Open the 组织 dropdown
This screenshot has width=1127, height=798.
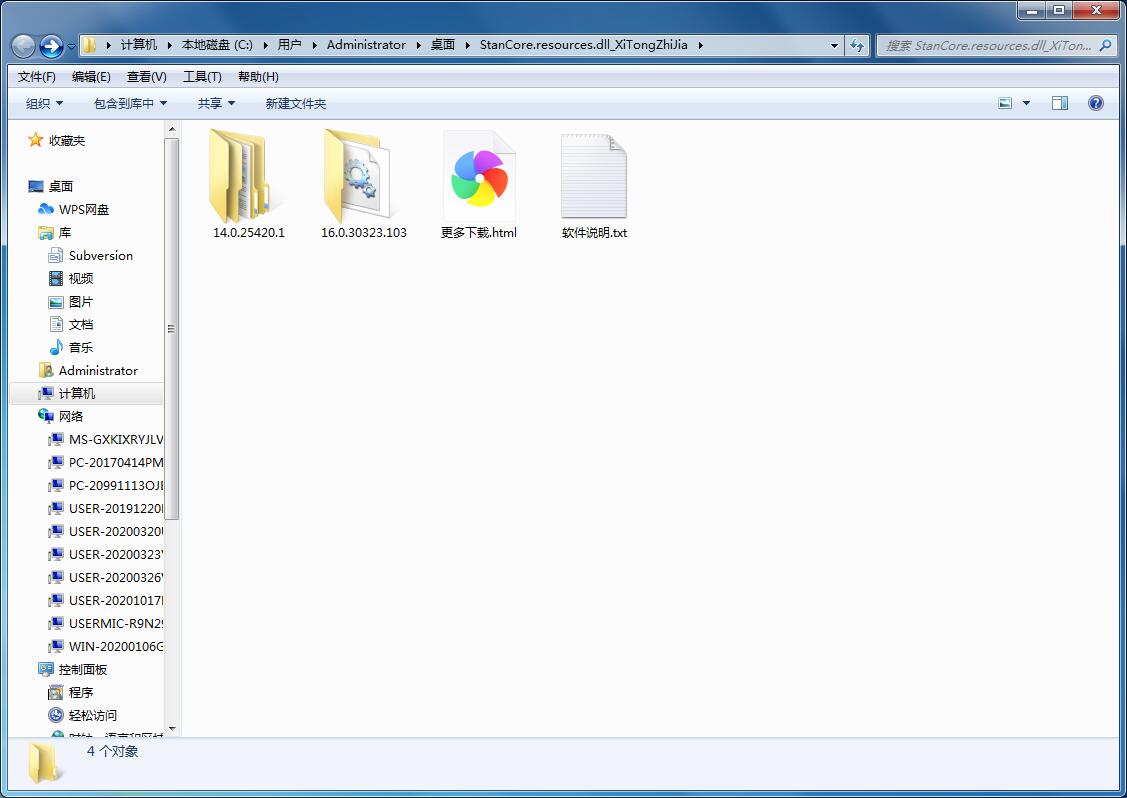[x=45, y=104]
